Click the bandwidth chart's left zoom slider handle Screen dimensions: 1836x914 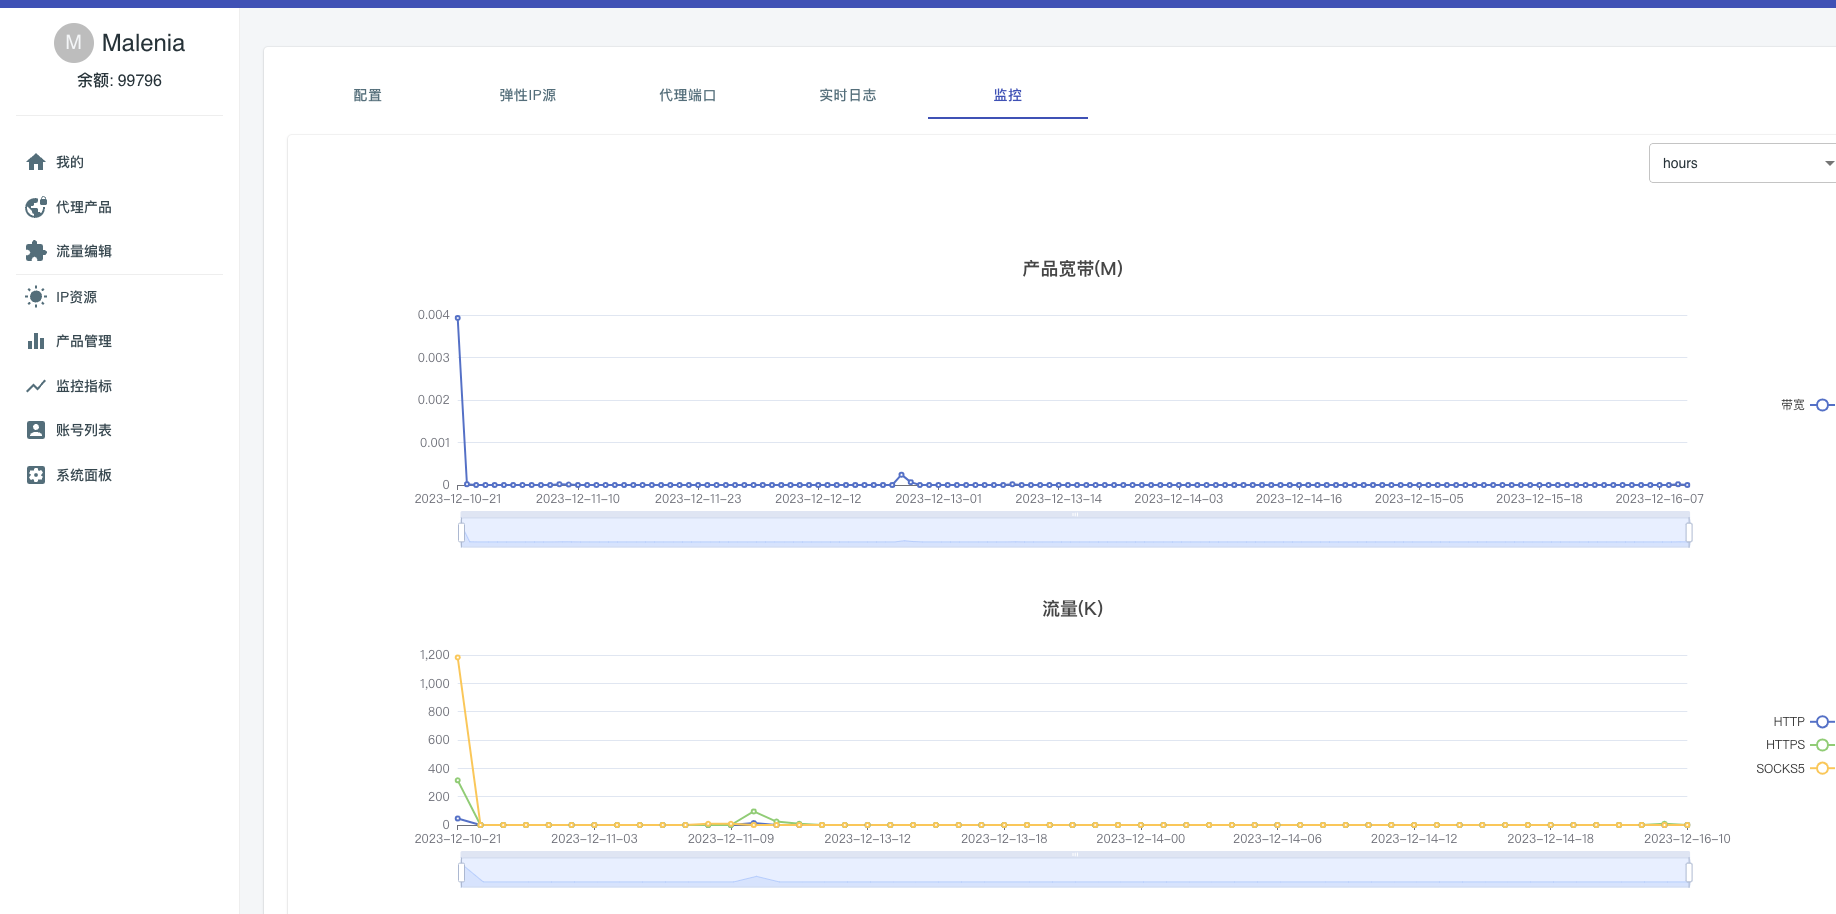tap(461, 533)
